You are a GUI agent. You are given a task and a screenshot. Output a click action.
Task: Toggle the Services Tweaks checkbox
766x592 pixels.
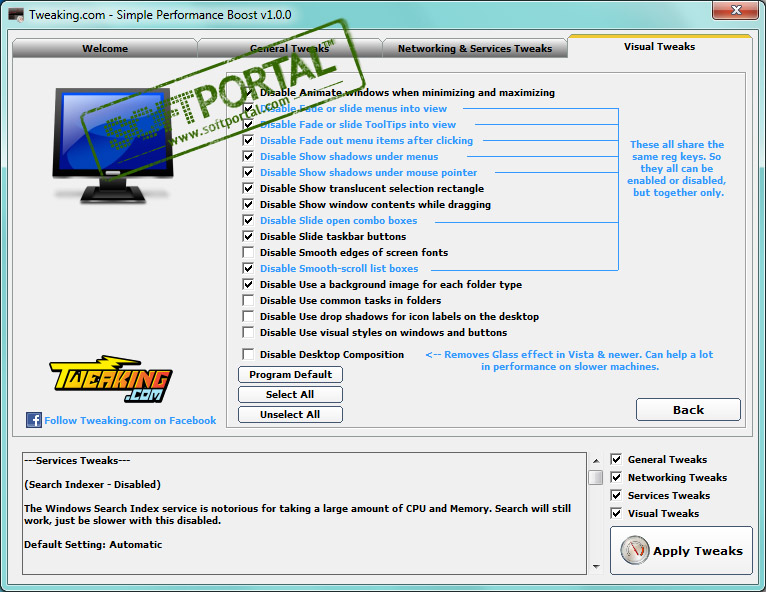click(616, 495)
